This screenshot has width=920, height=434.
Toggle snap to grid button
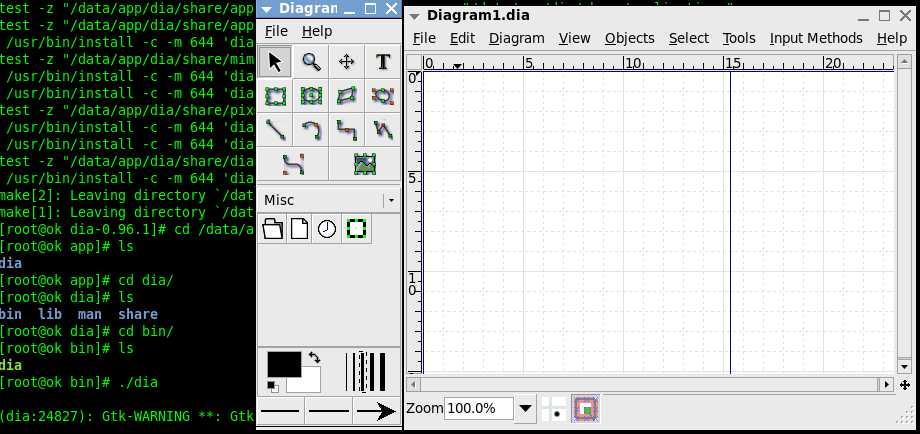coord(553,409)
